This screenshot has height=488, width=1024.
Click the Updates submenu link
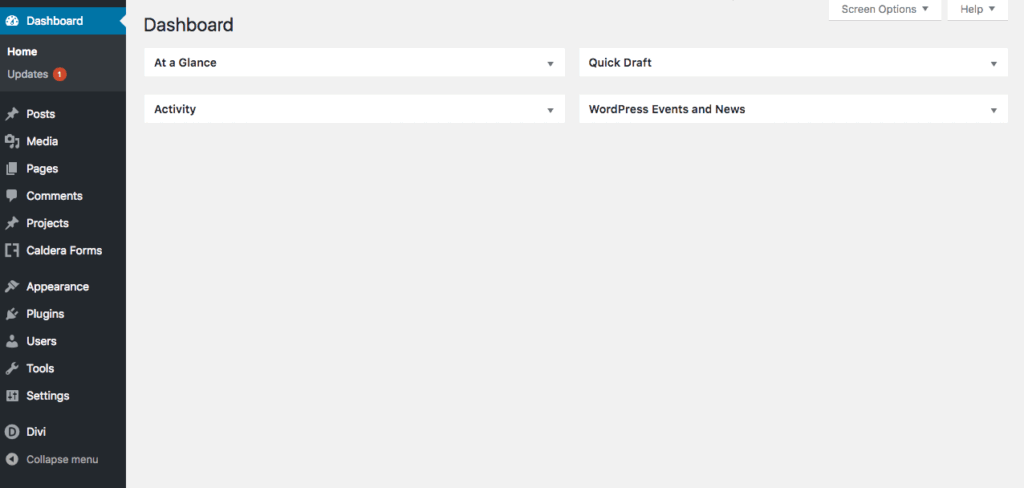point(27,74)
